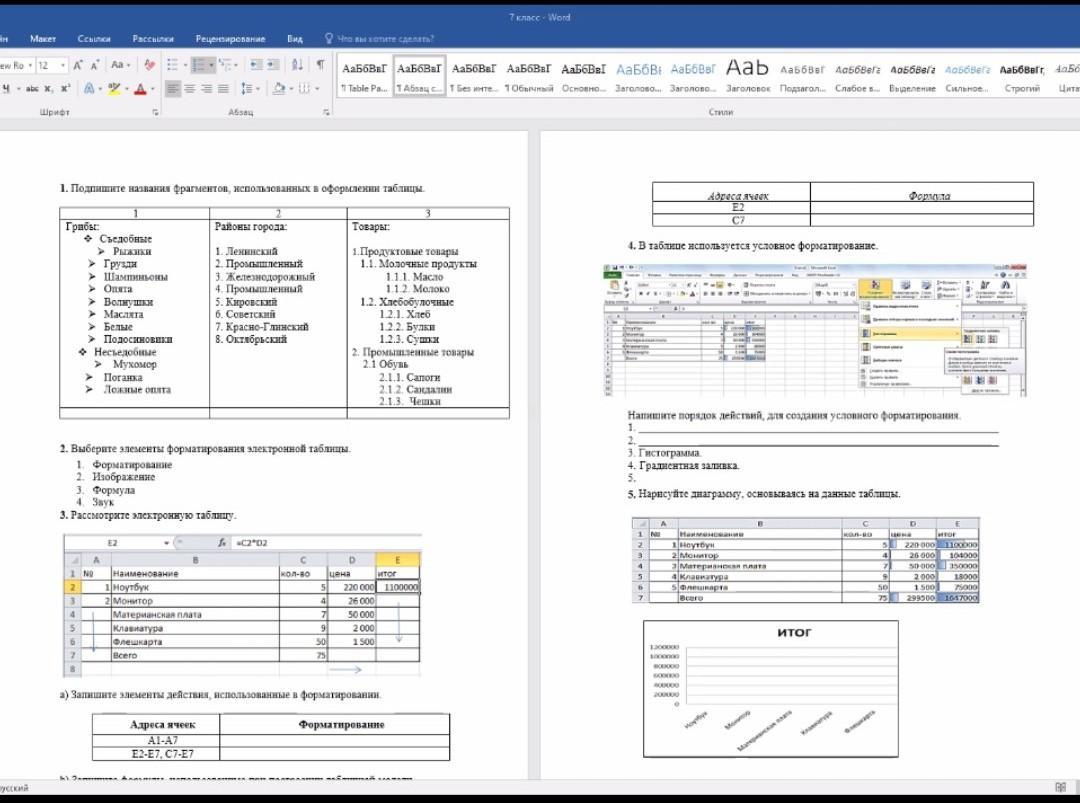The image size is (1080, 803).
Task: Click the Decrease indent icon
Action: pos(256,65)
